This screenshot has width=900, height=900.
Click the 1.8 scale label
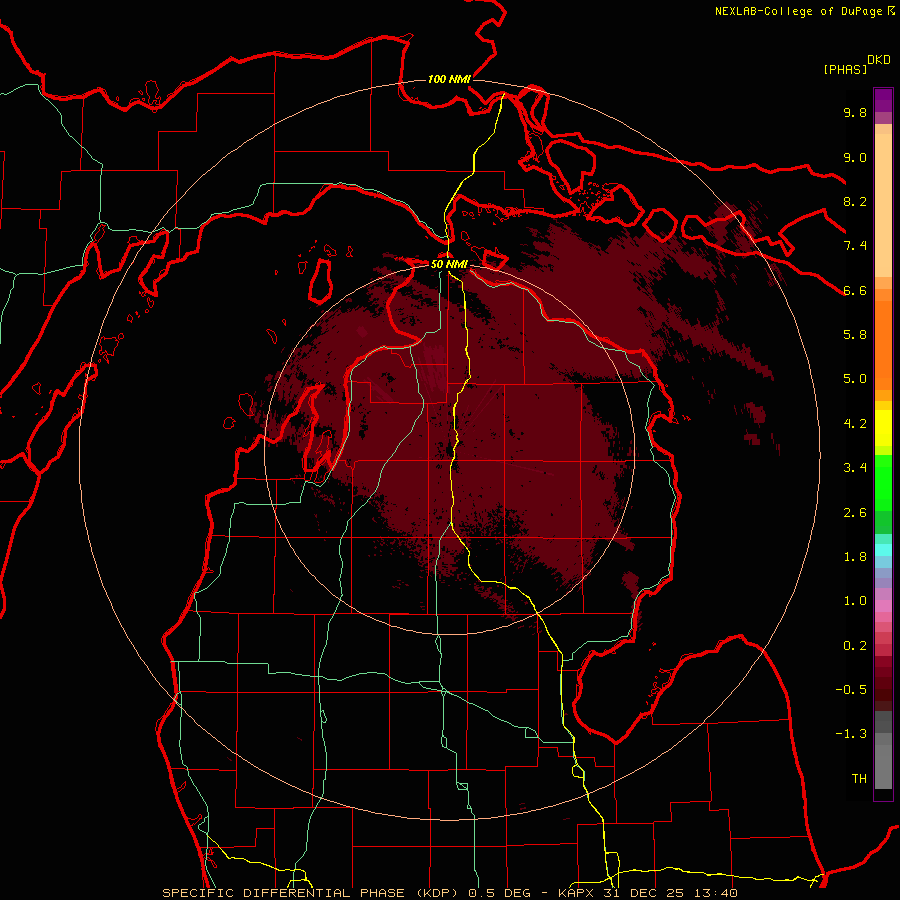pos(855,557)
